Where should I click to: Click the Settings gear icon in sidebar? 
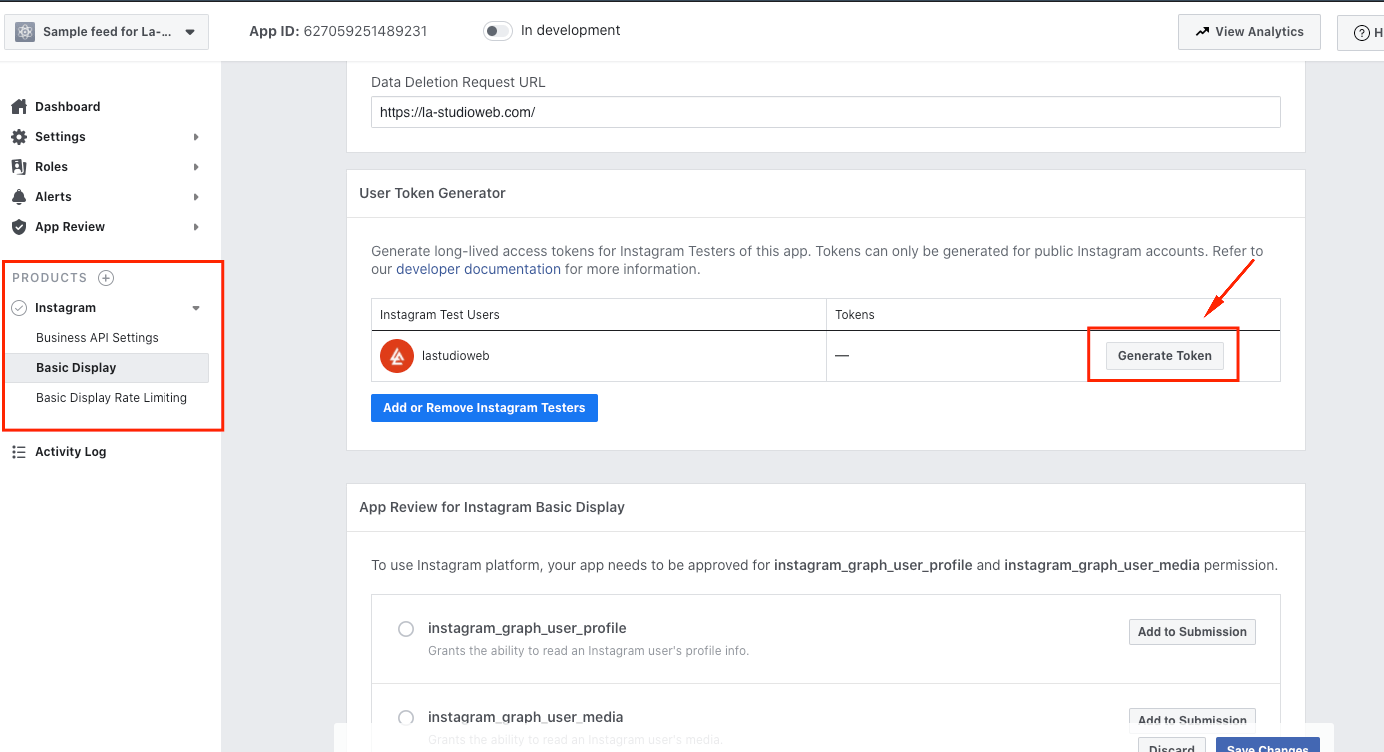point(18,137)
